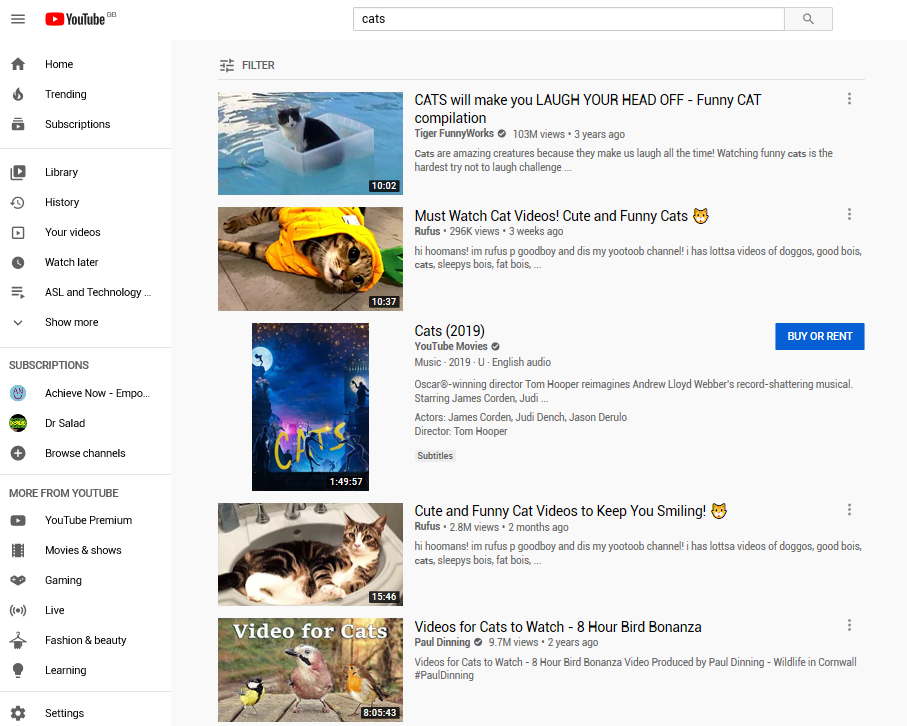Open thumbnail of cat in floating box
The height and width of the screenshot is (726, 907).
[x=310, y=143]
